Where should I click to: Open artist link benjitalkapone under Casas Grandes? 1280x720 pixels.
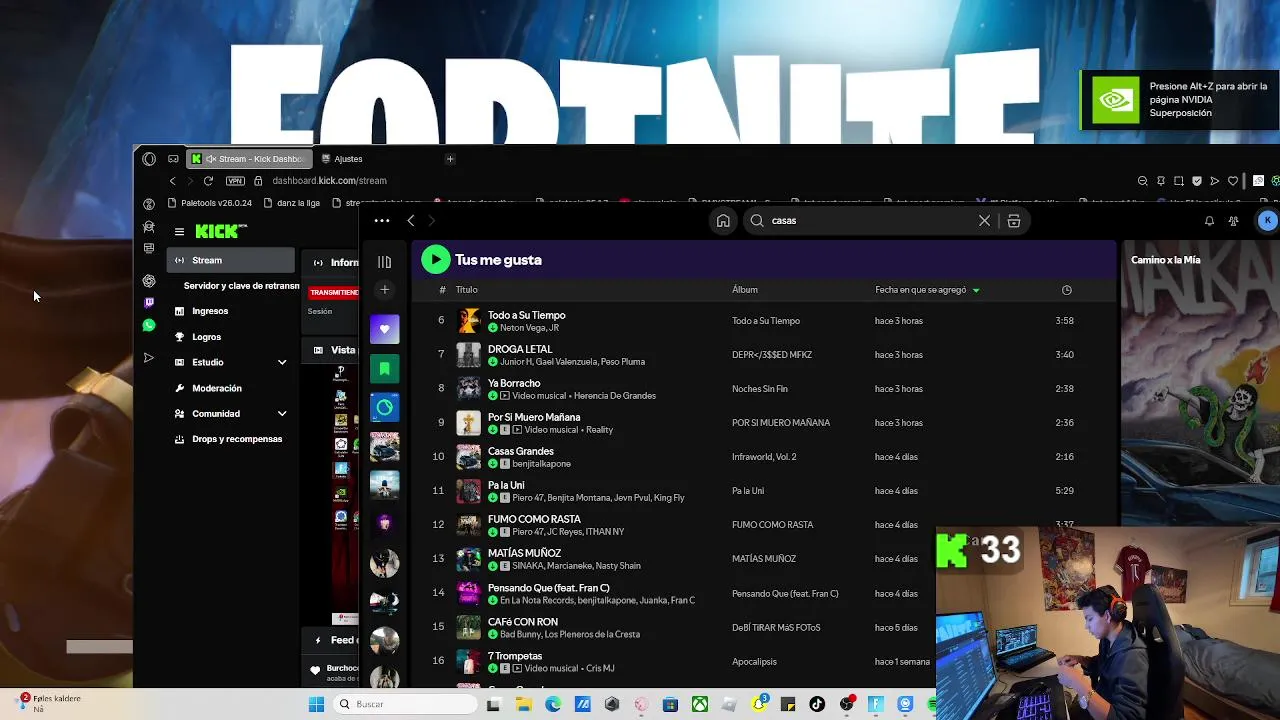(543, 464)
